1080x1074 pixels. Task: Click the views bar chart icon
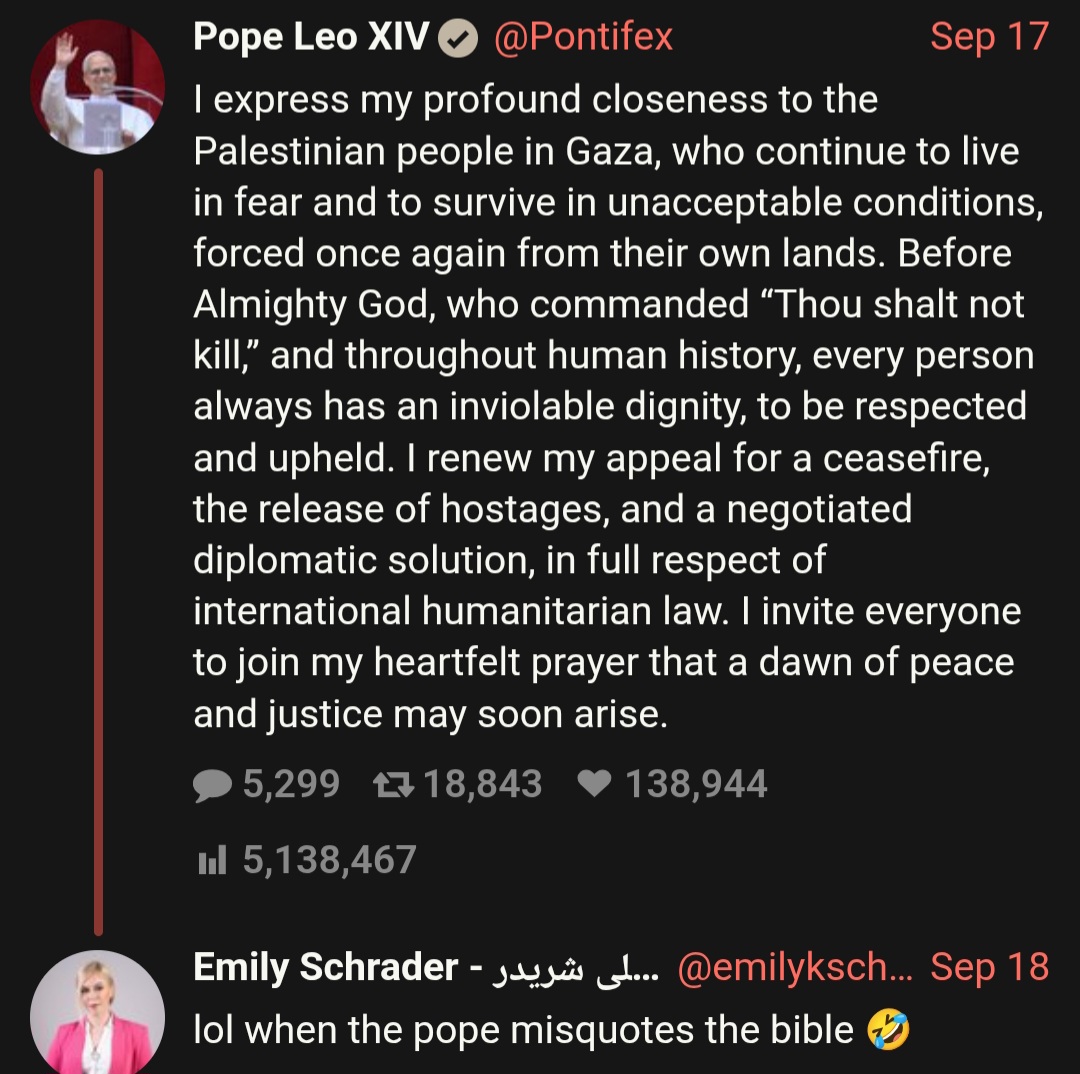pos(212,860)
